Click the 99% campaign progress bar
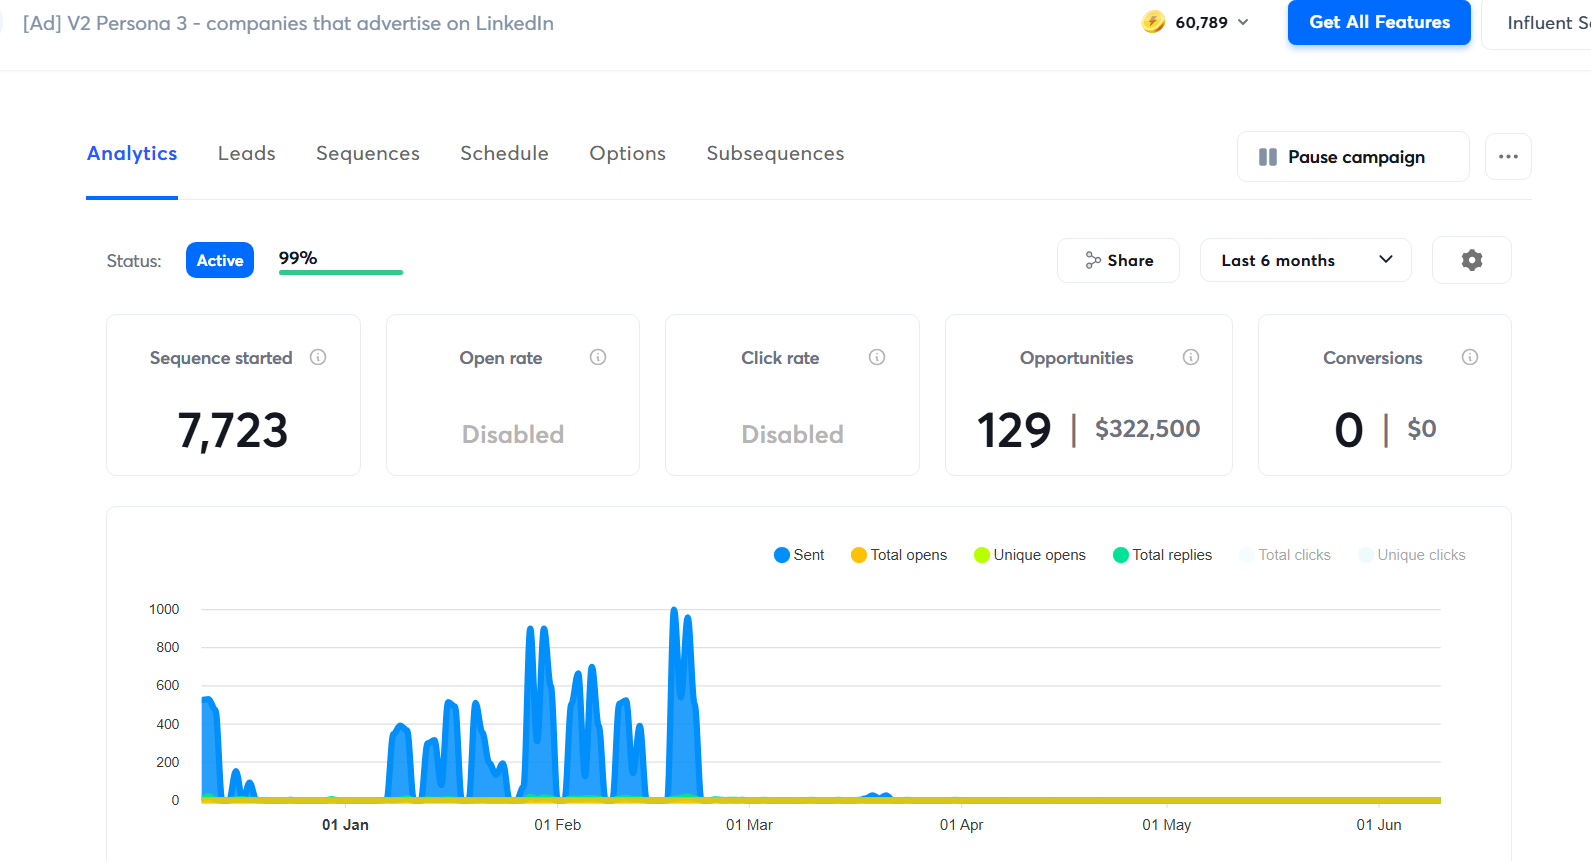The image size is (1591, 861). [x=340, y=271]
